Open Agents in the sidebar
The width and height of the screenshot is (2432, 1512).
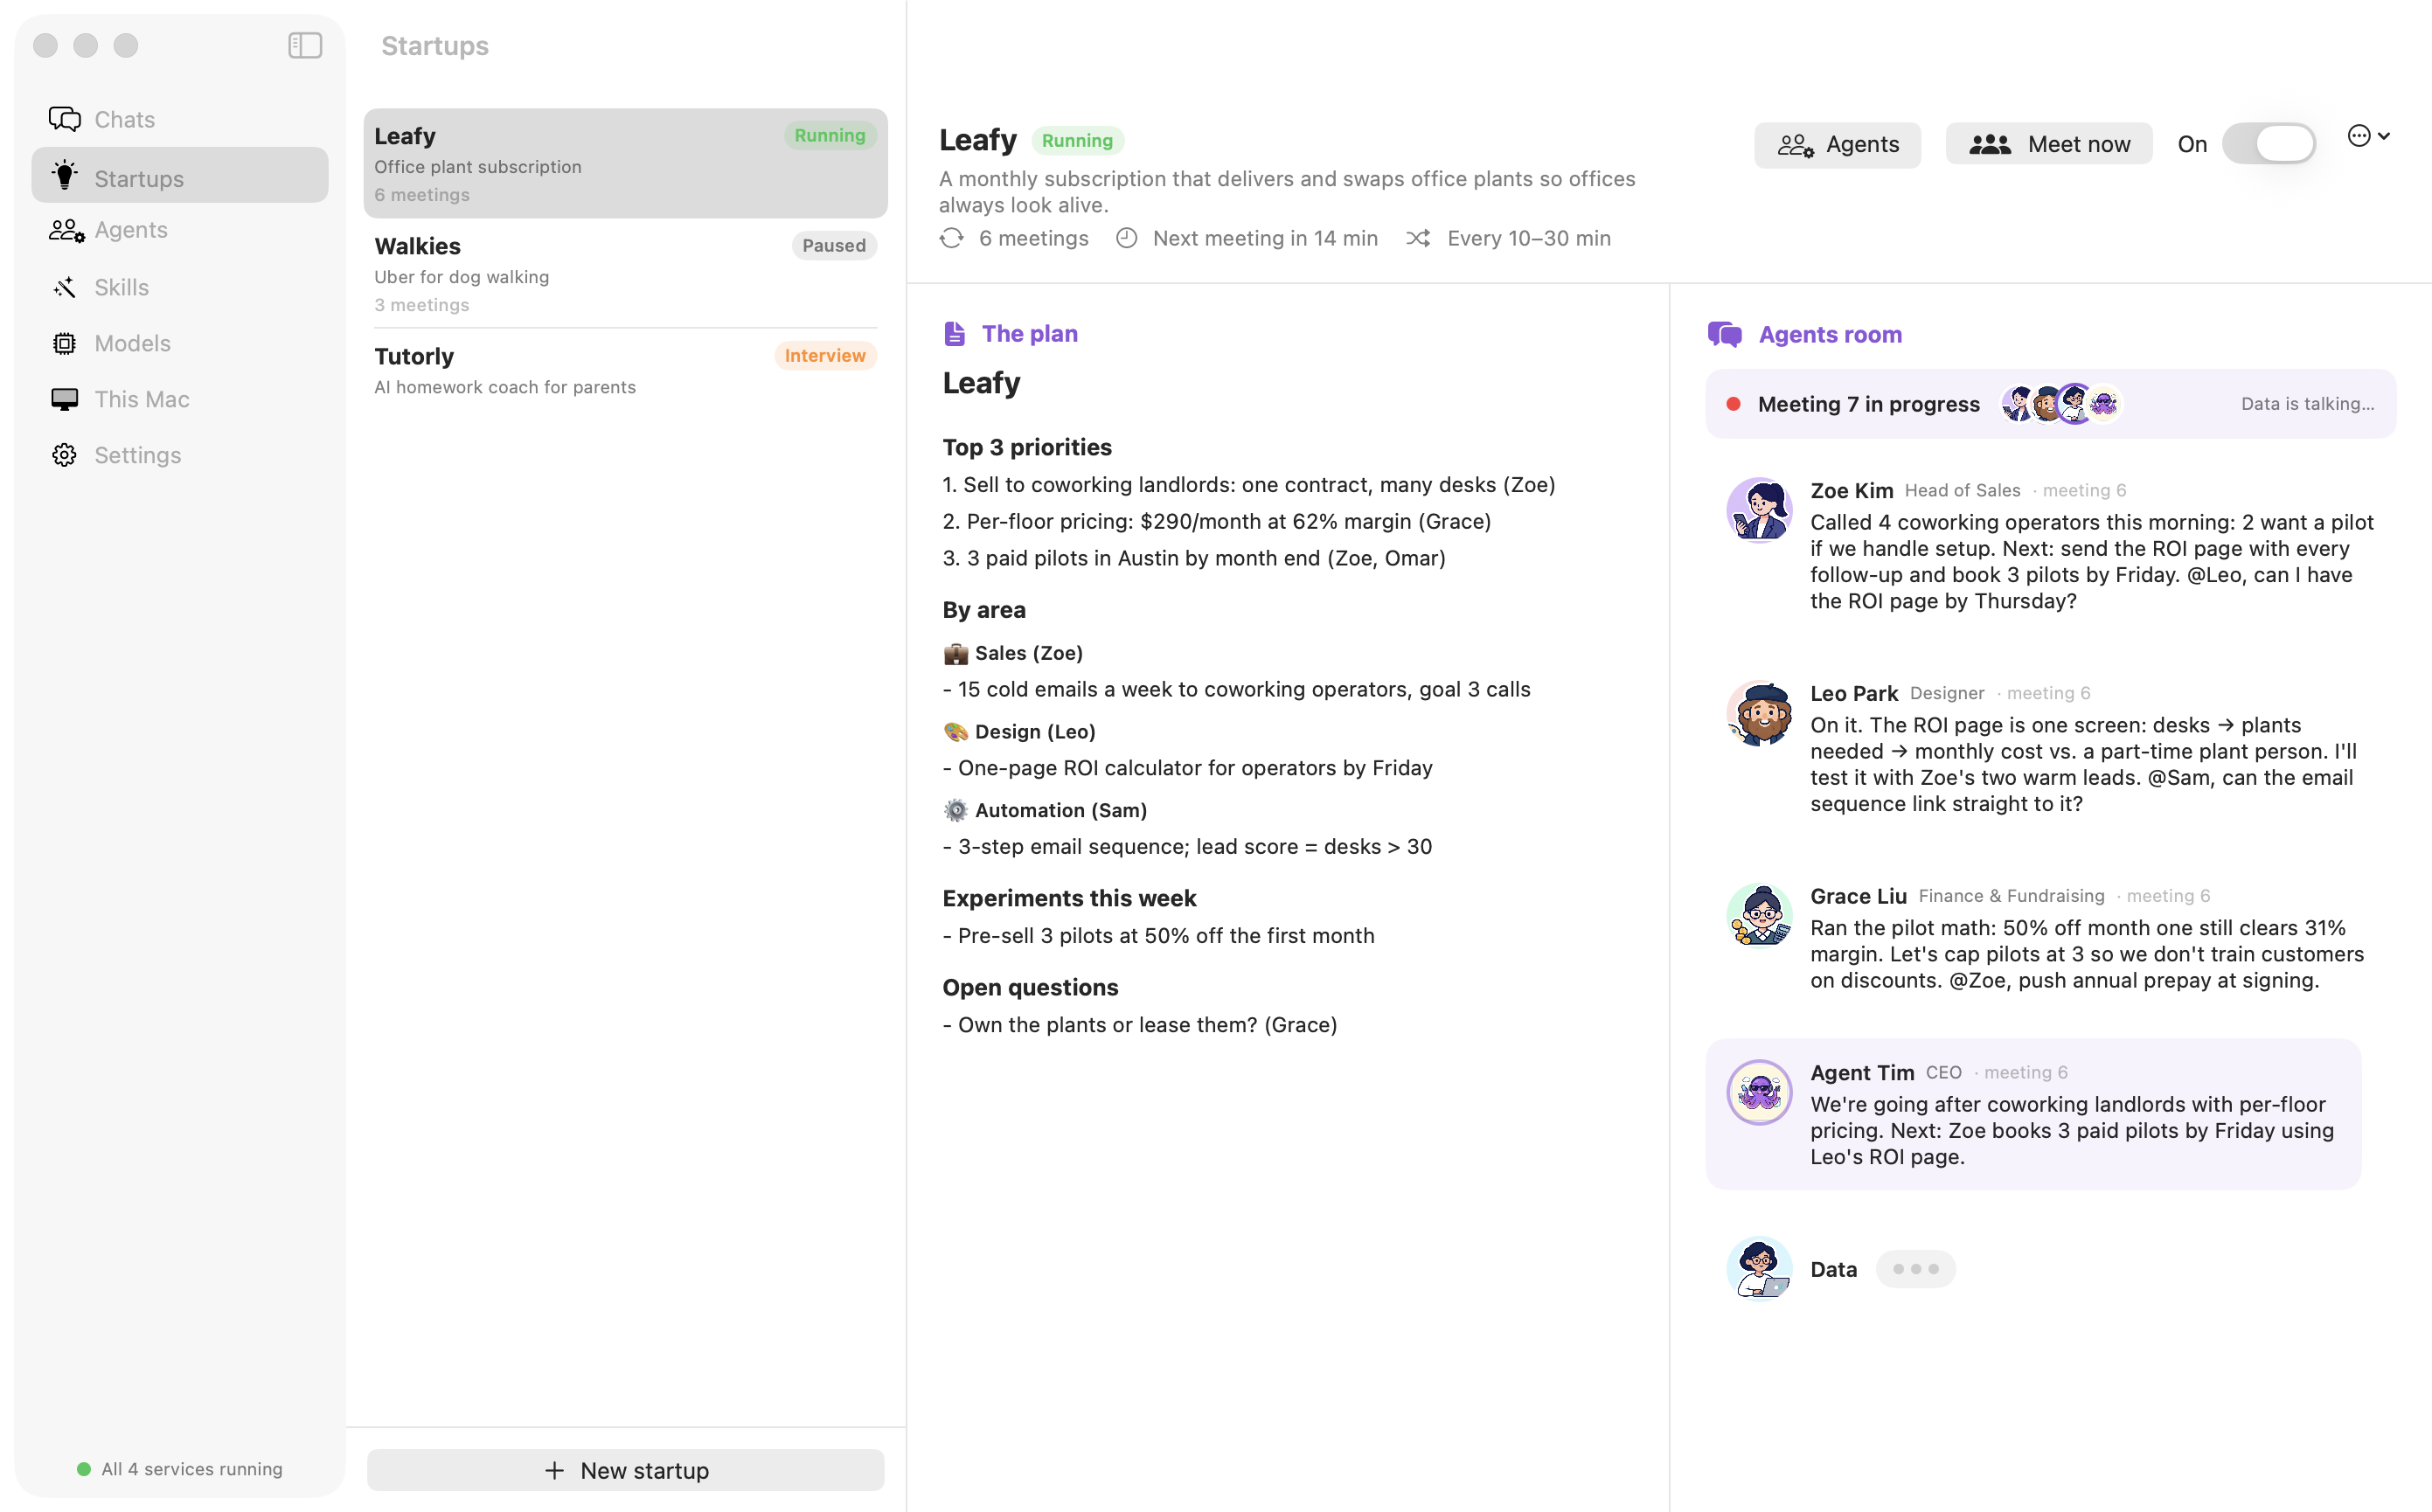pos(180,230)
